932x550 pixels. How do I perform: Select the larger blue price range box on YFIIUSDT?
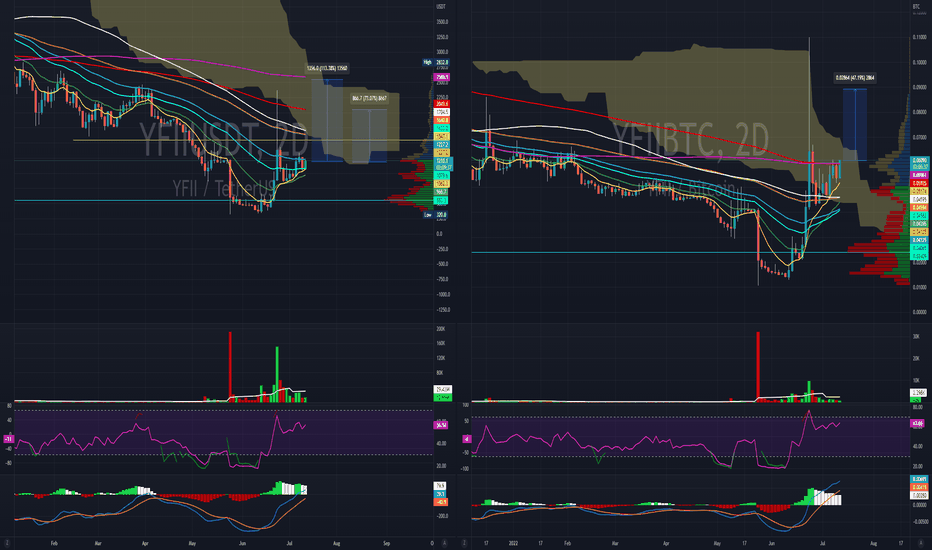pyautogui.click(x=327, y=120)
